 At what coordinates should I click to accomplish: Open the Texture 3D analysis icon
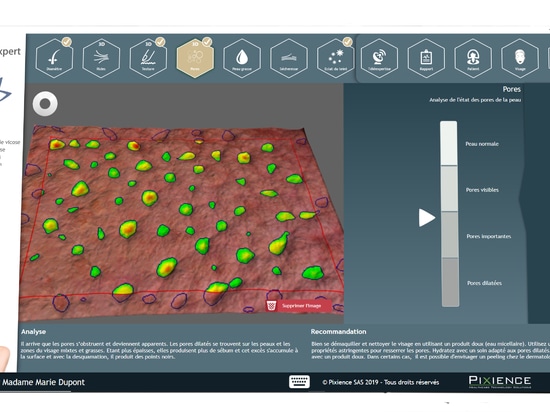click(148, 59)
